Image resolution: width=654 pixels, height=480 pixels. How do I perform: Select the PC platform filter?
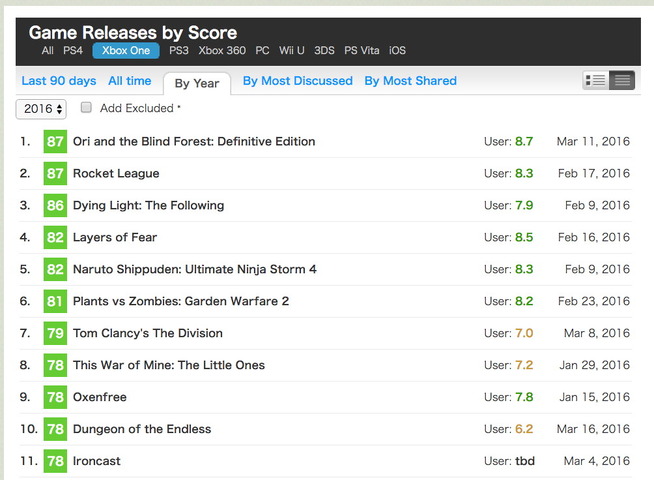(262, 50)
